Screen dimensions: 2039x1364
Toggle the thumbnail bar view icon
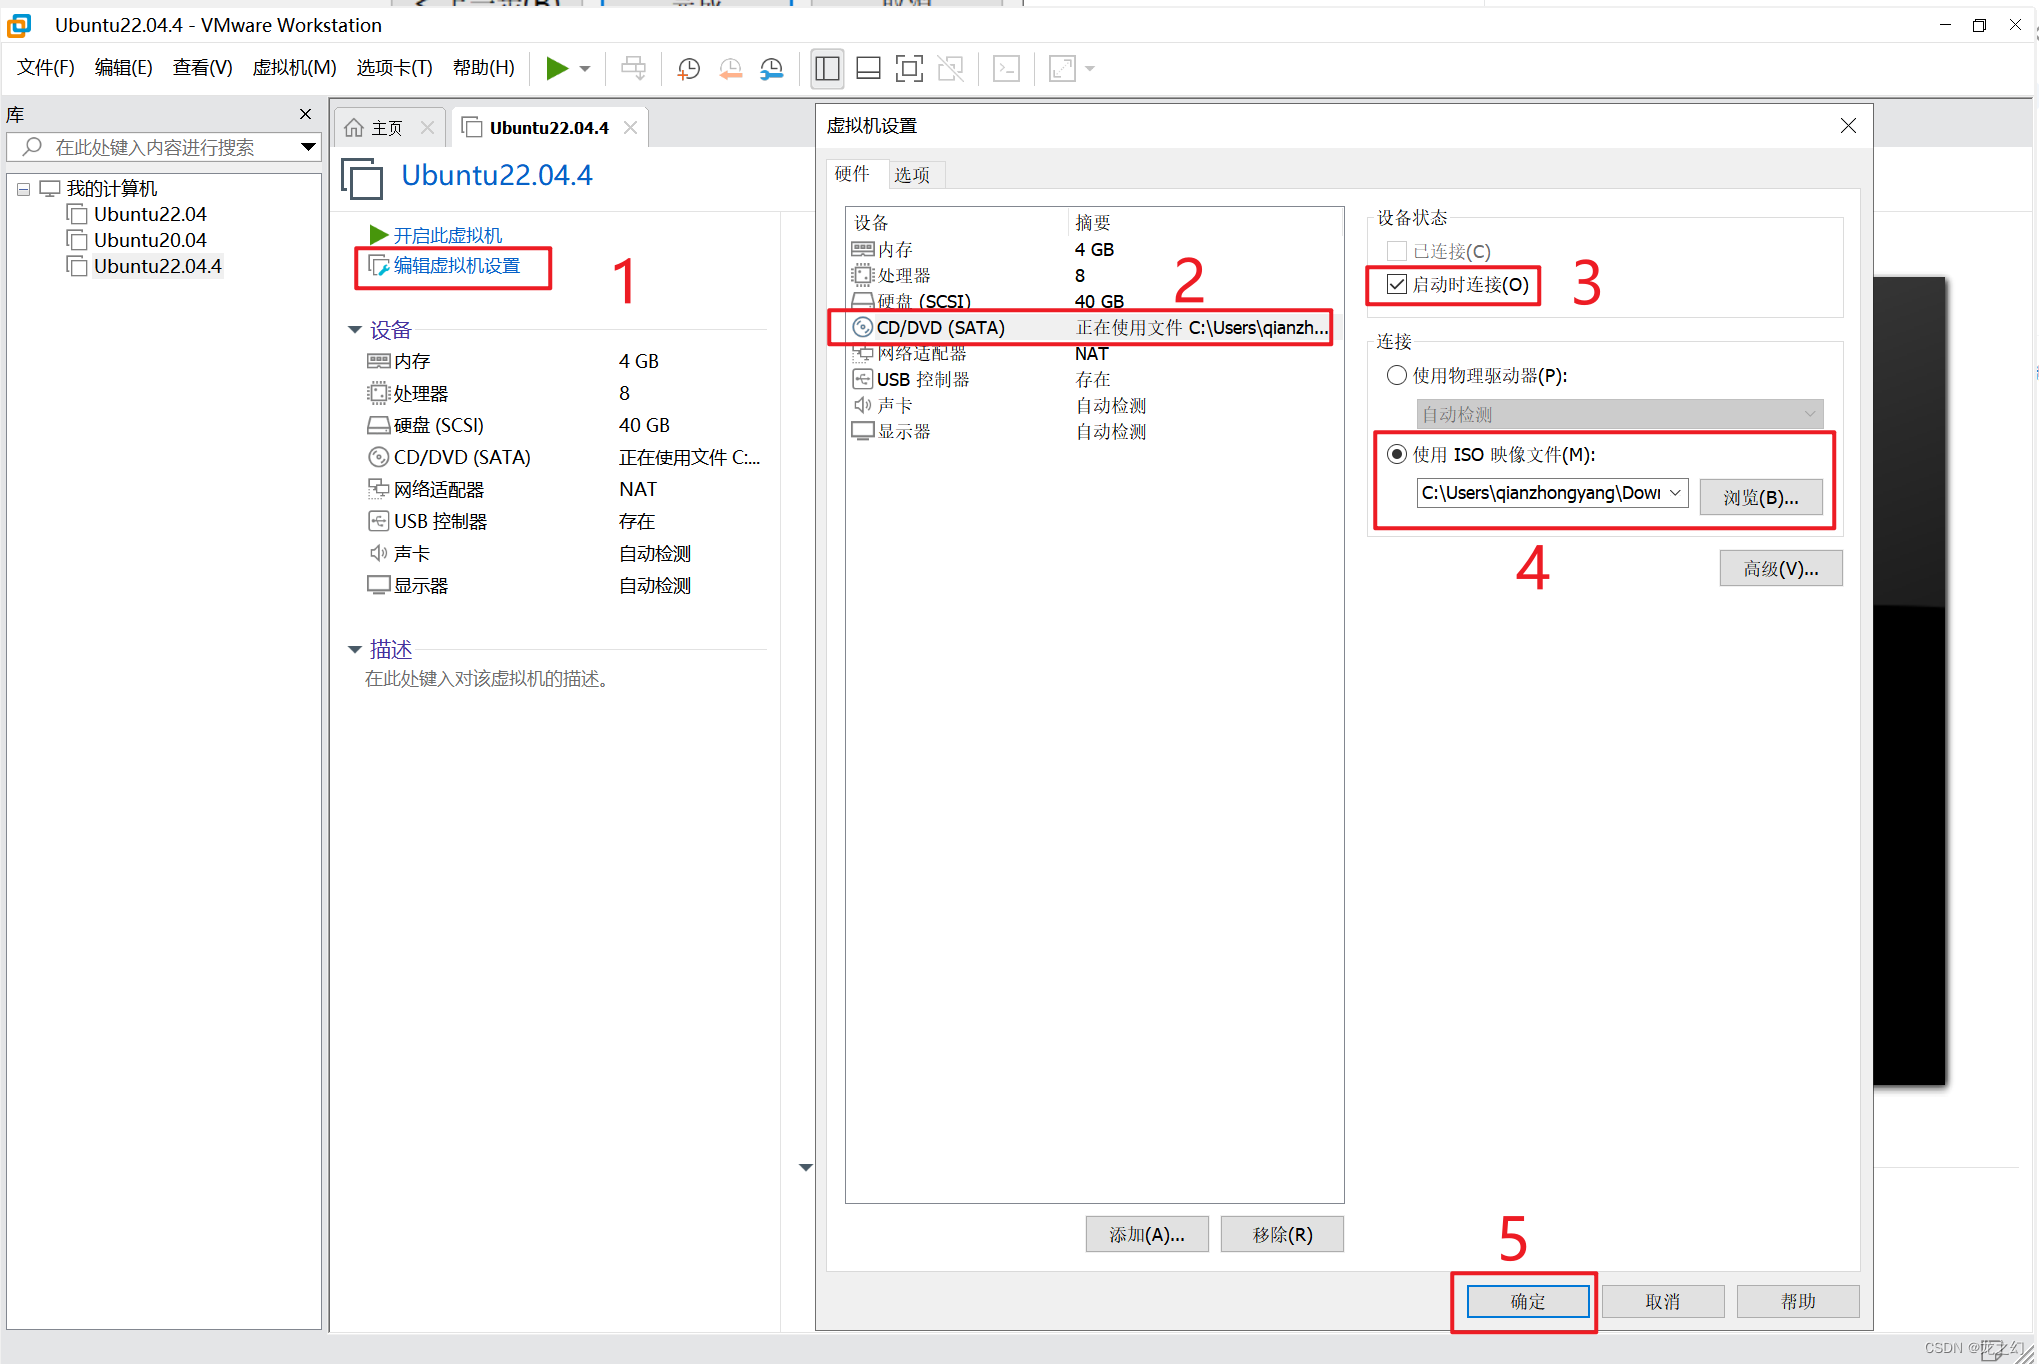[869, 68]
